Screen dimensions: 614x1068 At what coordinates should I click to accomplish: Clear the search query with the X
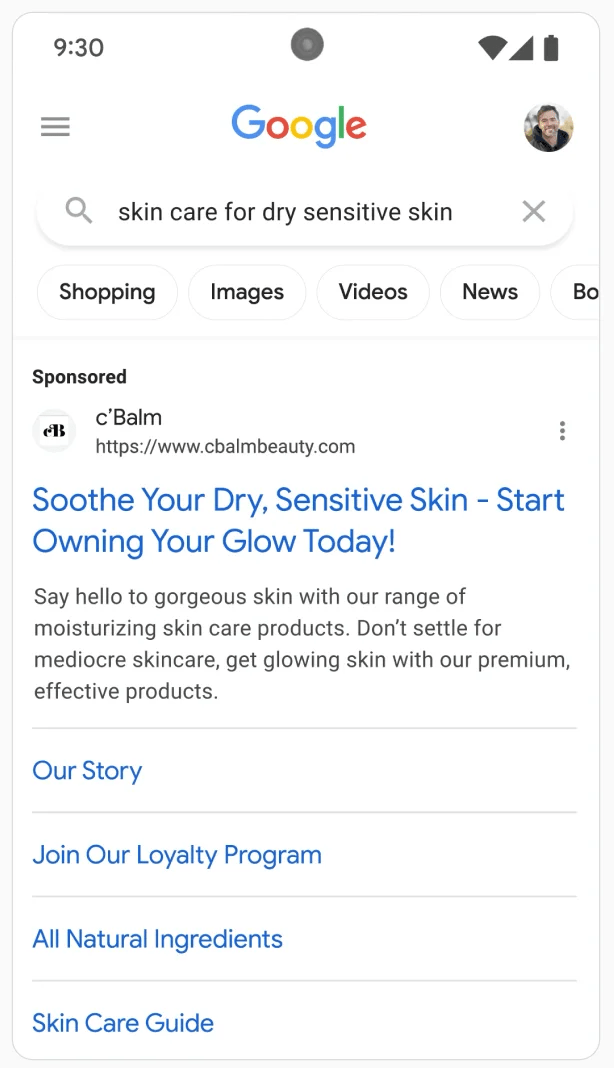point(533,211)
